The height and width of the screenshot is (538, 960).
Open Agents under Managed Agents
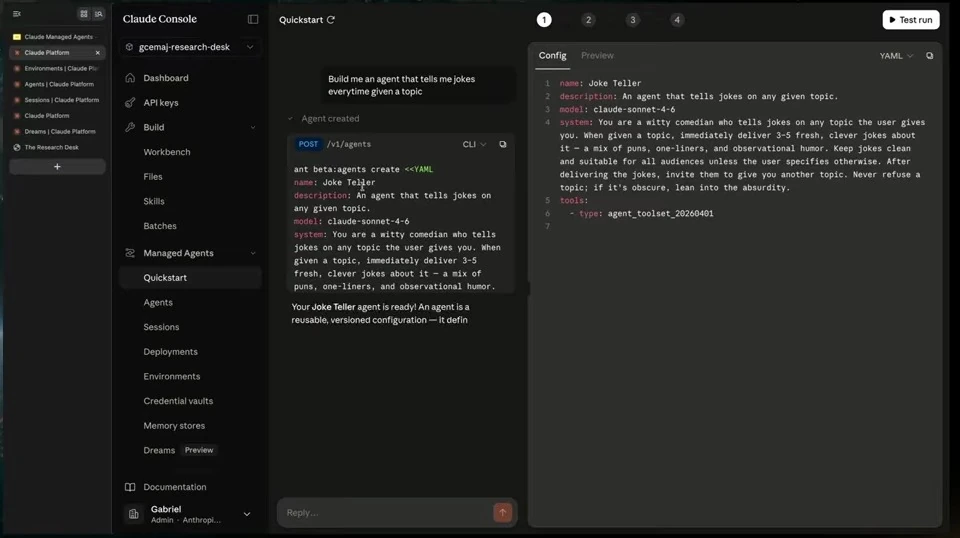(x=158, y=302)
